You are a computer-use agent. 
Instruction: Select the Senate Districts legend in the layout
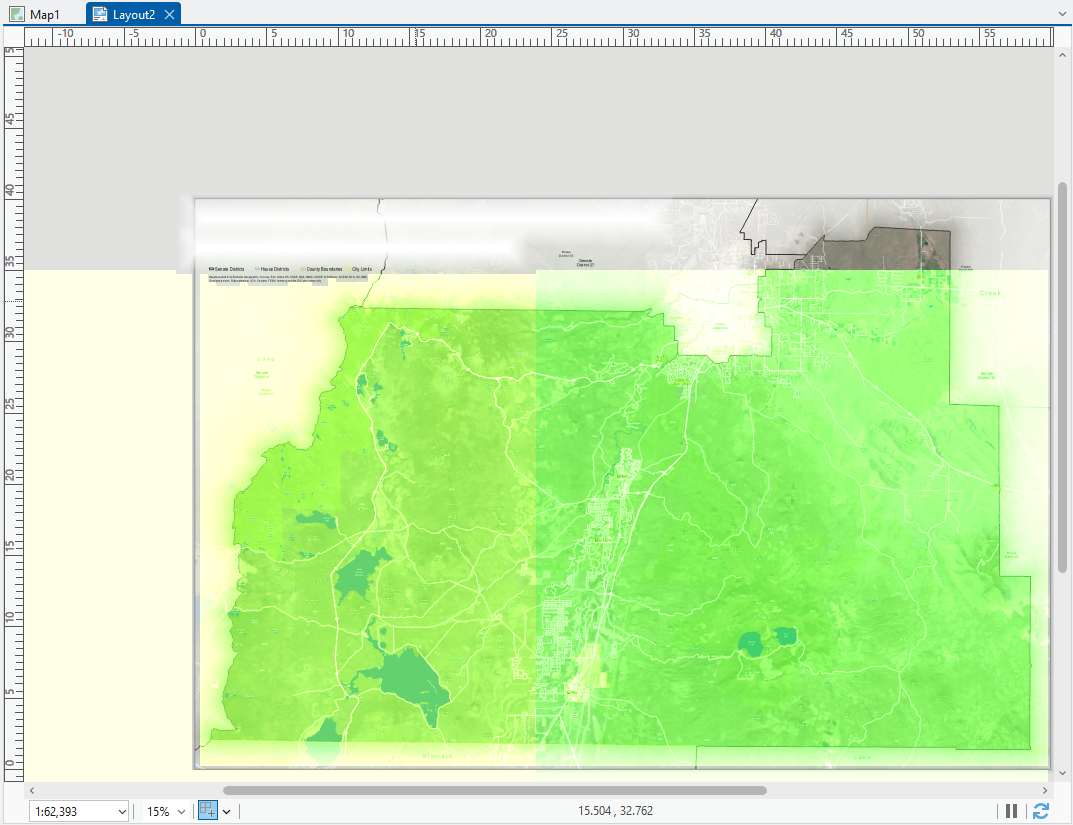226,269
